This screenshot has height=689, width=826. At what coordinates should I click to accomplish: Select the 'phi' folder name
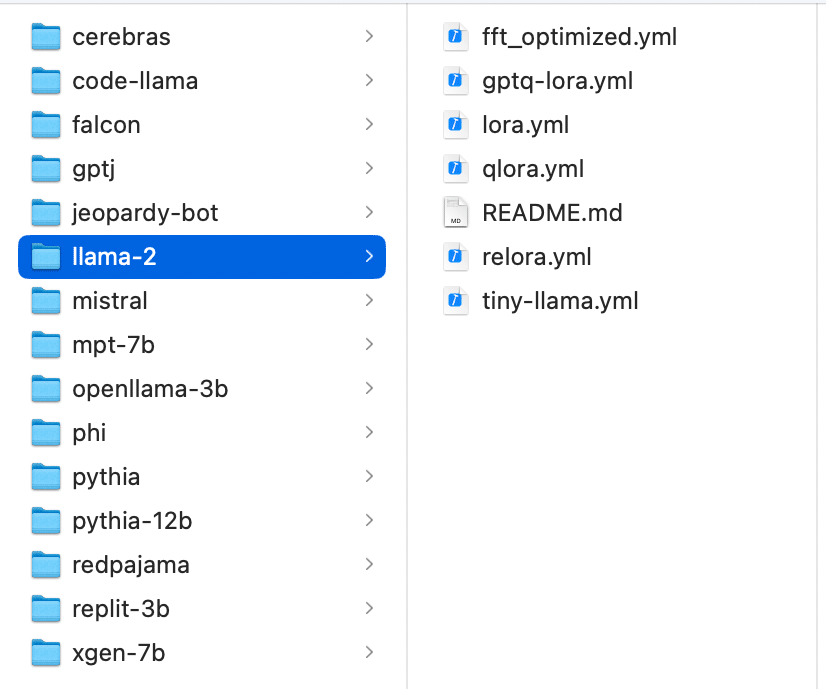click(x=89, y=434)
